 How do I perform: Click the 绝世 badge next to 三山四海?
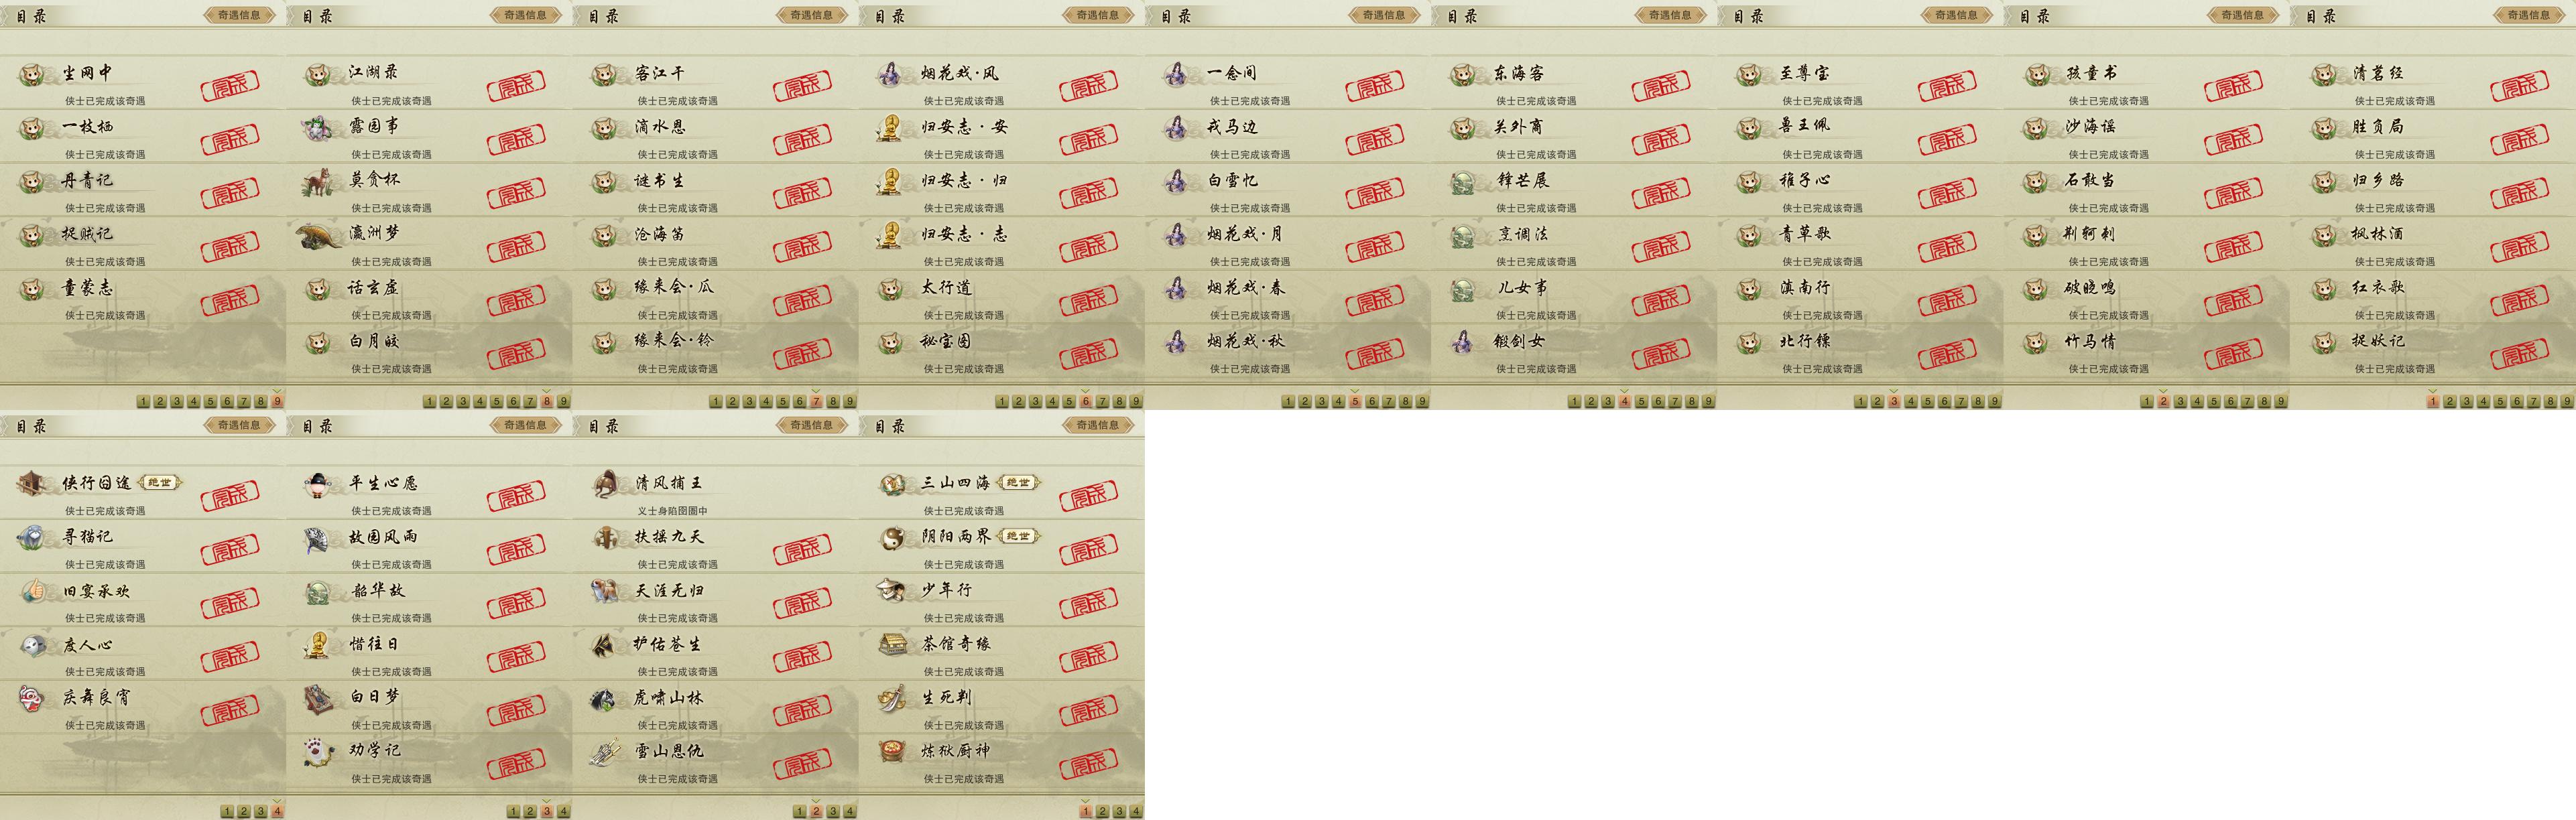(1018, 483)
